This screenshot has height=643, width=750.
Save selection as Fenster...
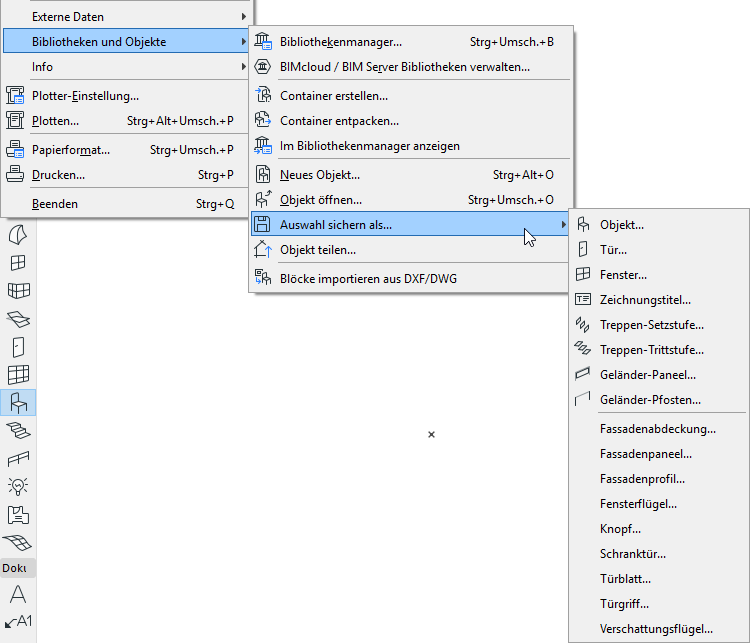(x=658, y=275)
